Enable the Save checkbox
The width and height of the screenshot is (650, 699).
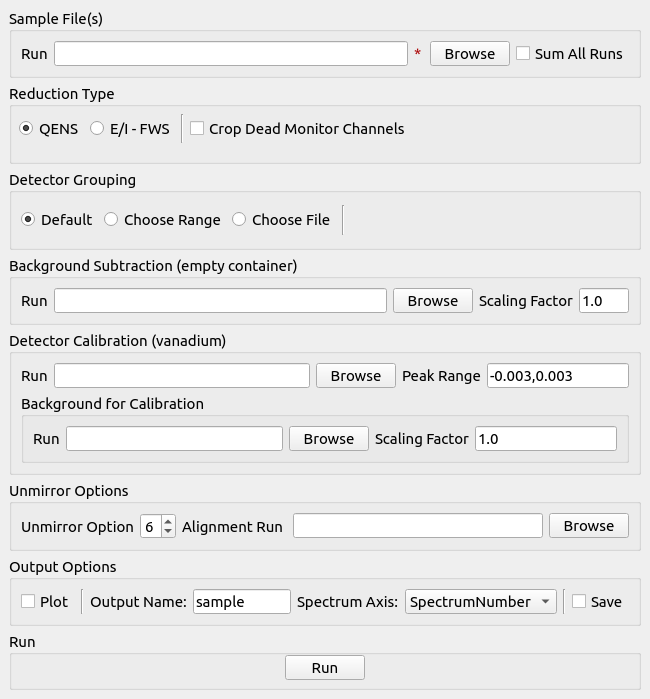pyautogui.click(x=579, y=602)
